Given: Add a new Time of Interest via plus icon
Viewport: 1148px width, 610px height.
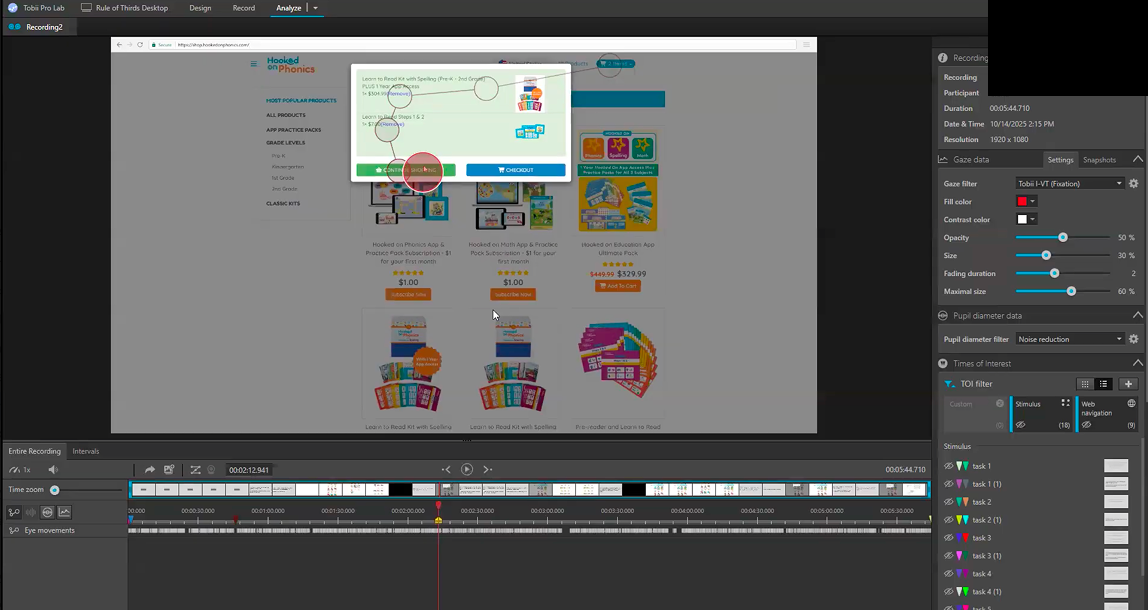Looking at the screenshot, I should click(1127, 384).
